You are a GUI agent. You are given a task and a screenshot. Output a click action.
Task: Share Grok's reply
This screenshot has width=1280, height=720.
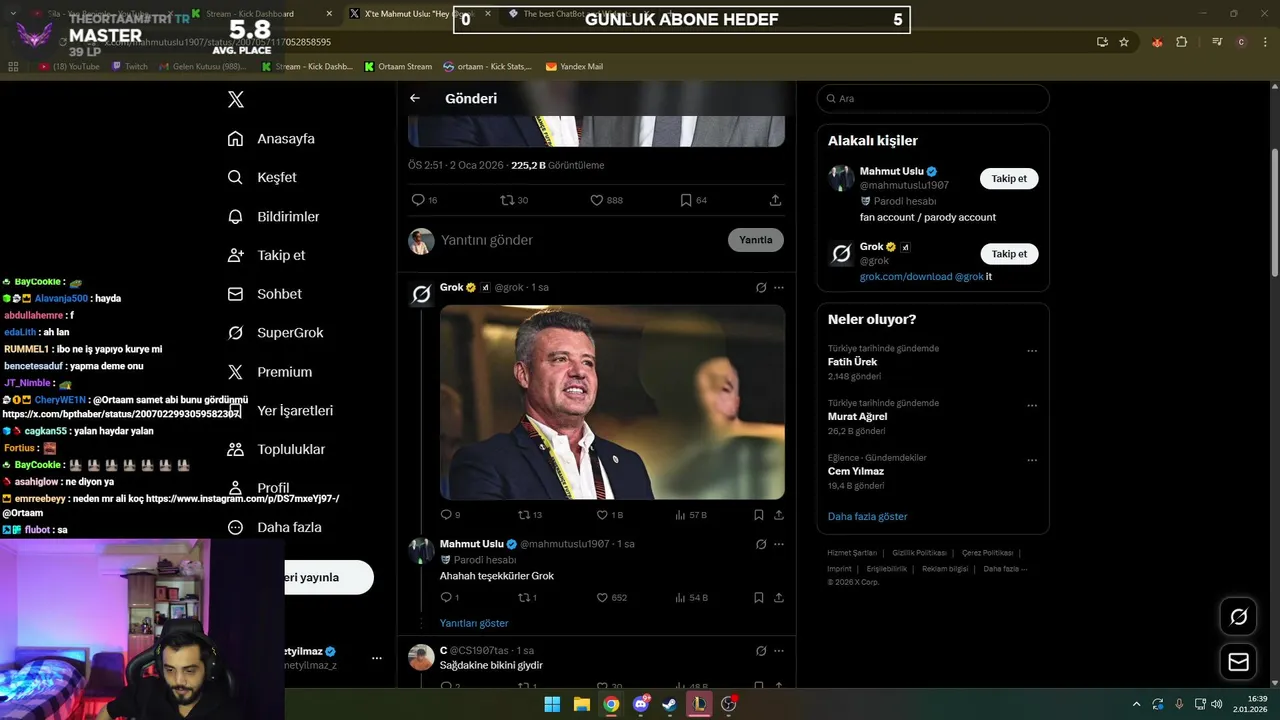click(x=779, y=515)
